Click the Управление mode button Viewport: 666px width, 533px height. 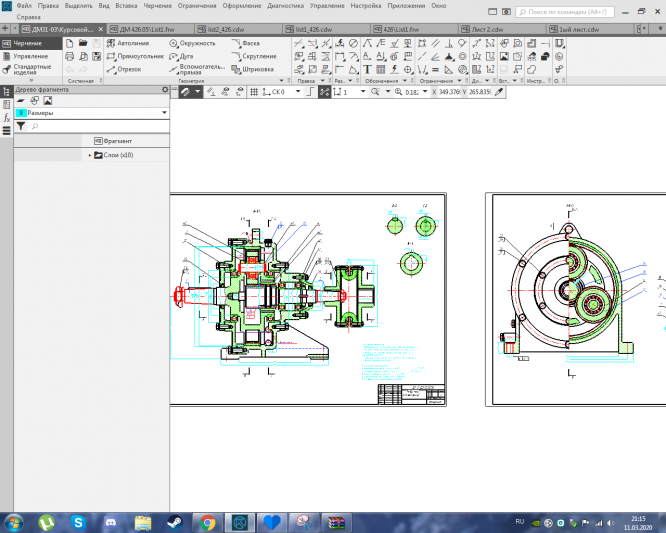click(x=28, y=57)
